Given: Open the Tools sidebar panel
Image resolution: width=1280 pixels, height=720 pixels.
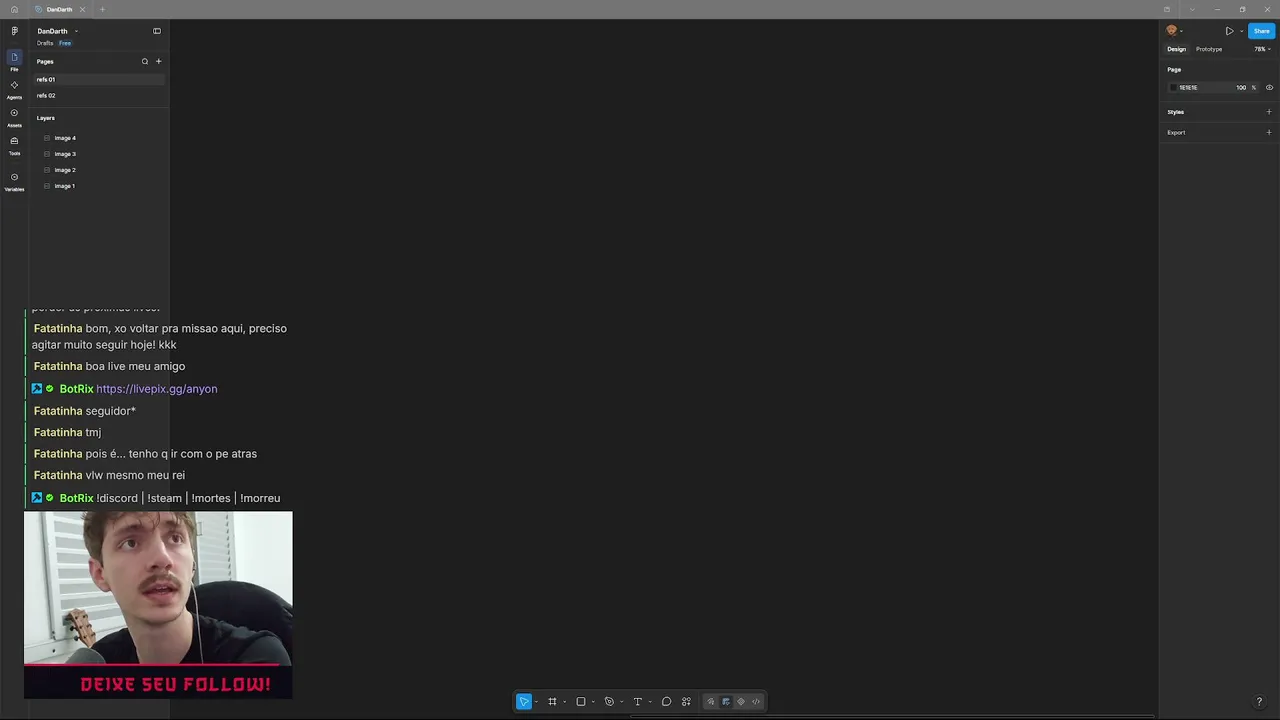Looking at the screenshot, I should pos(14,145).
